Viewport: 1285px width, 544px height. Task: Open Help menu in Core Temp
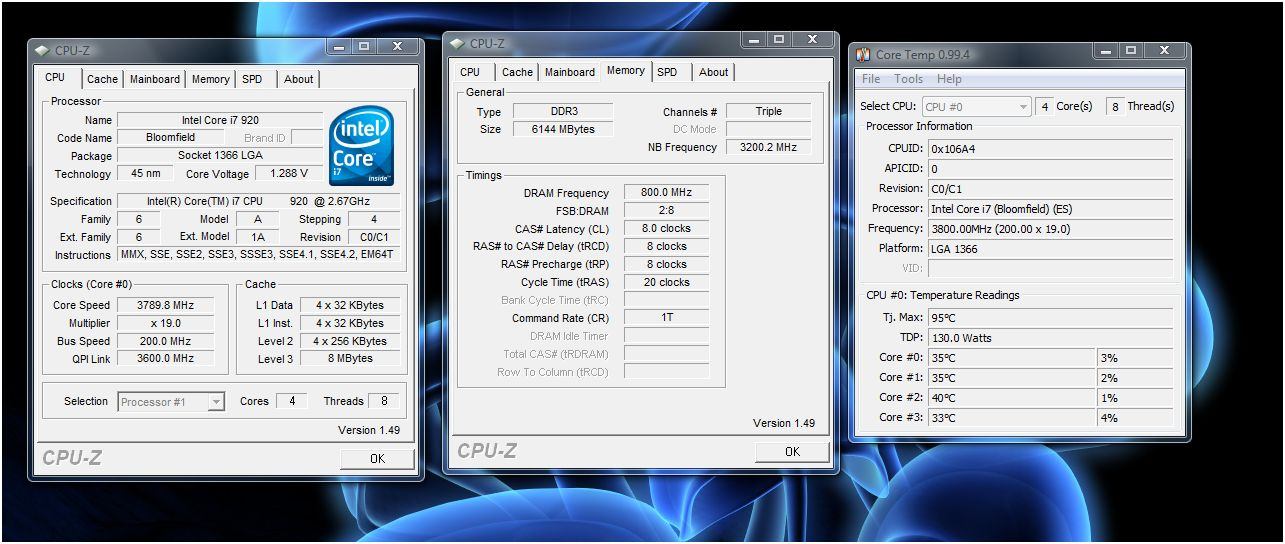949,79
